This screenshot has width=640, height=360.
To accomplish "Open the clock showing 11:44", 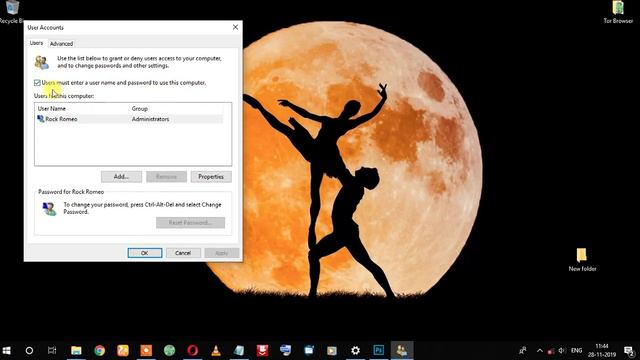I will [602, 350].
